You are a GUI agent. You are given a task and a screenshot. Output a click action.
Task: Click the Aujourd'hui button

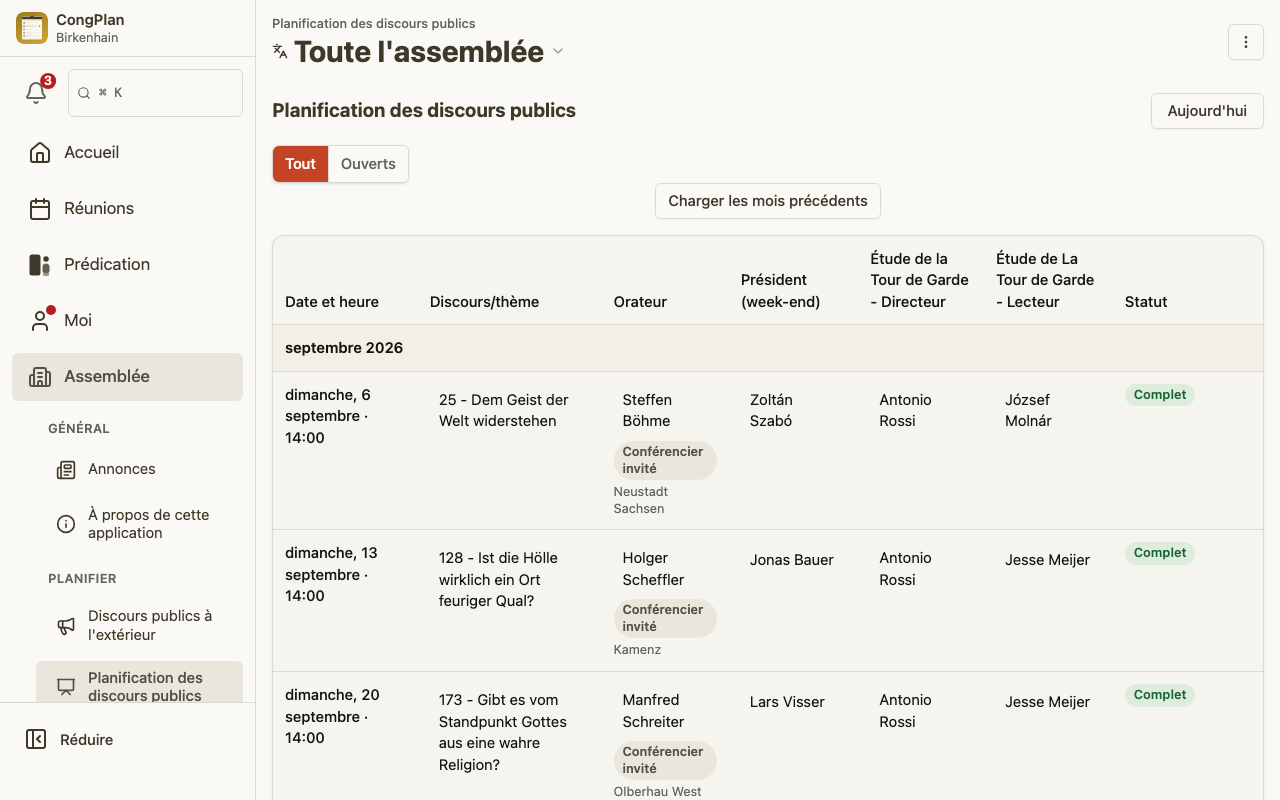pyautogui.click(x=1207, y=111)
